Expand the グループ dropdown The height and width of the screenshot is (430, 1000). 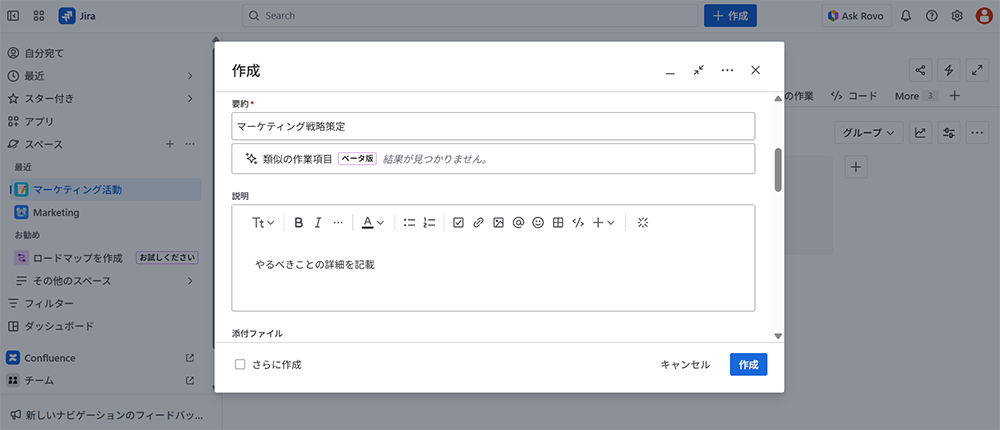pos(867,132)
